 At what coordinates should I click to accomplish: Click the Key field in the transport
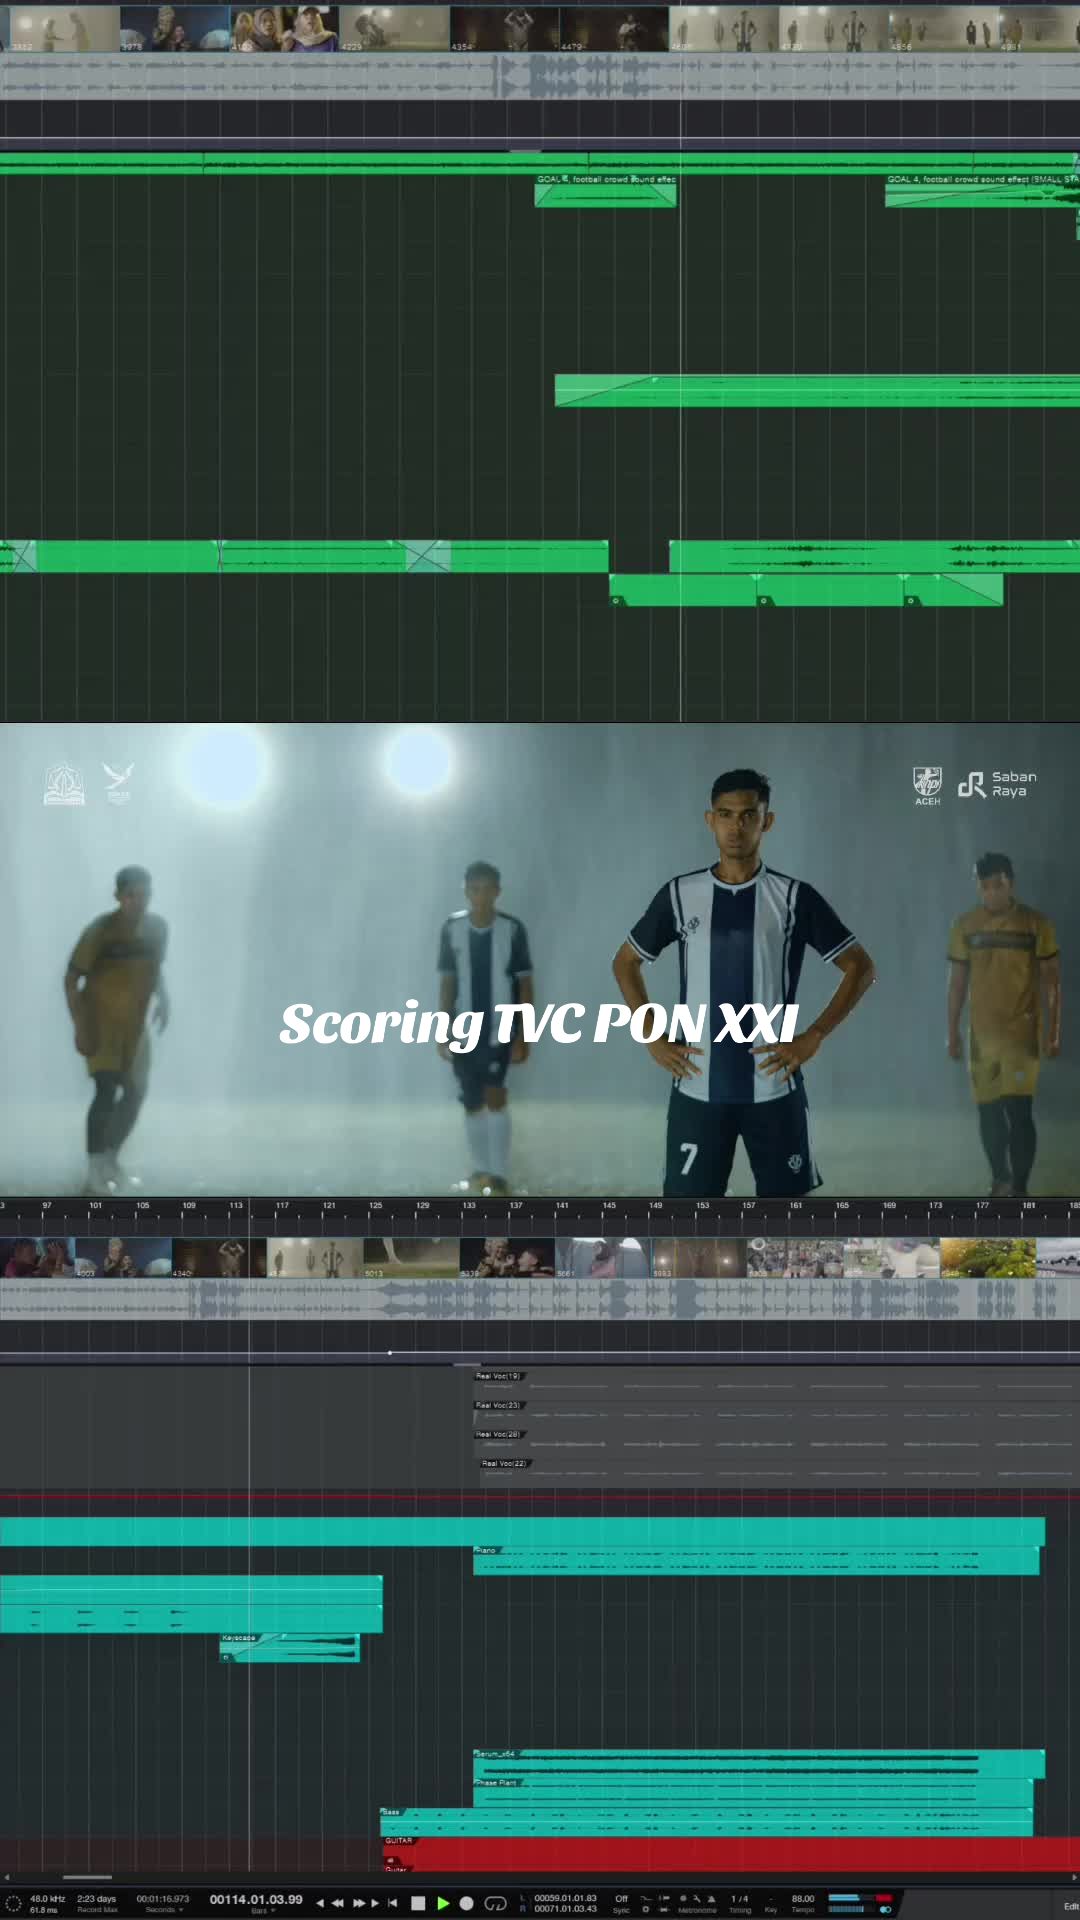click(771, 1904)
